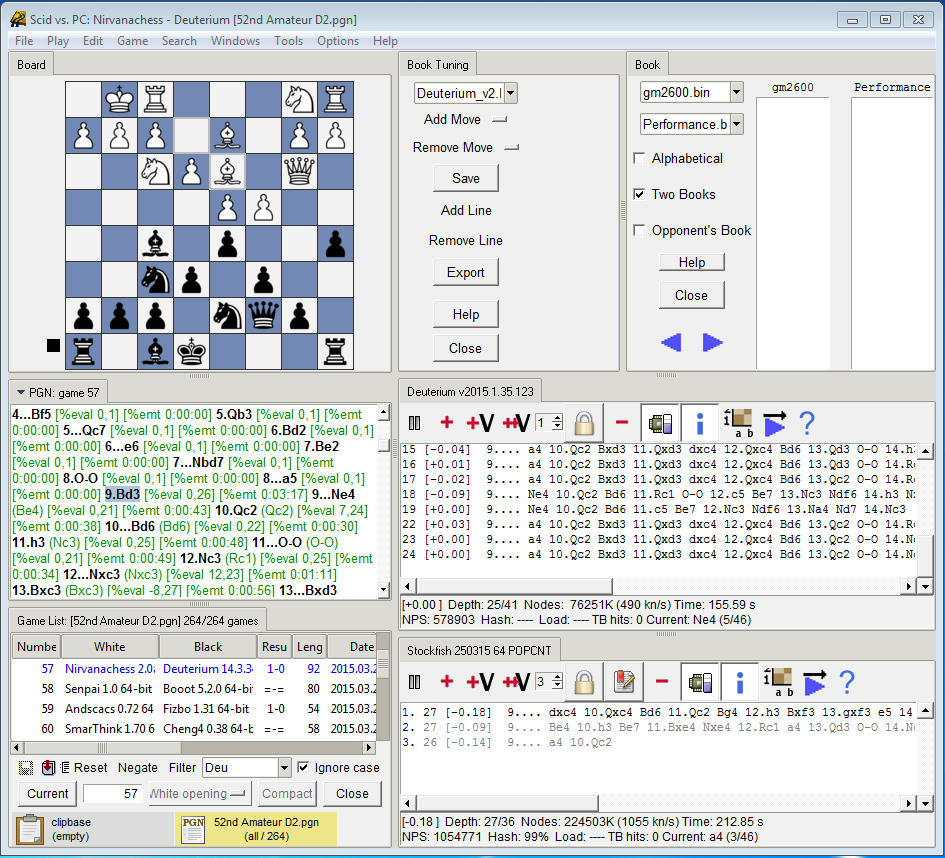Open the Options menu
This screenshot has height=858, width=945.
(x=338, y=41)
